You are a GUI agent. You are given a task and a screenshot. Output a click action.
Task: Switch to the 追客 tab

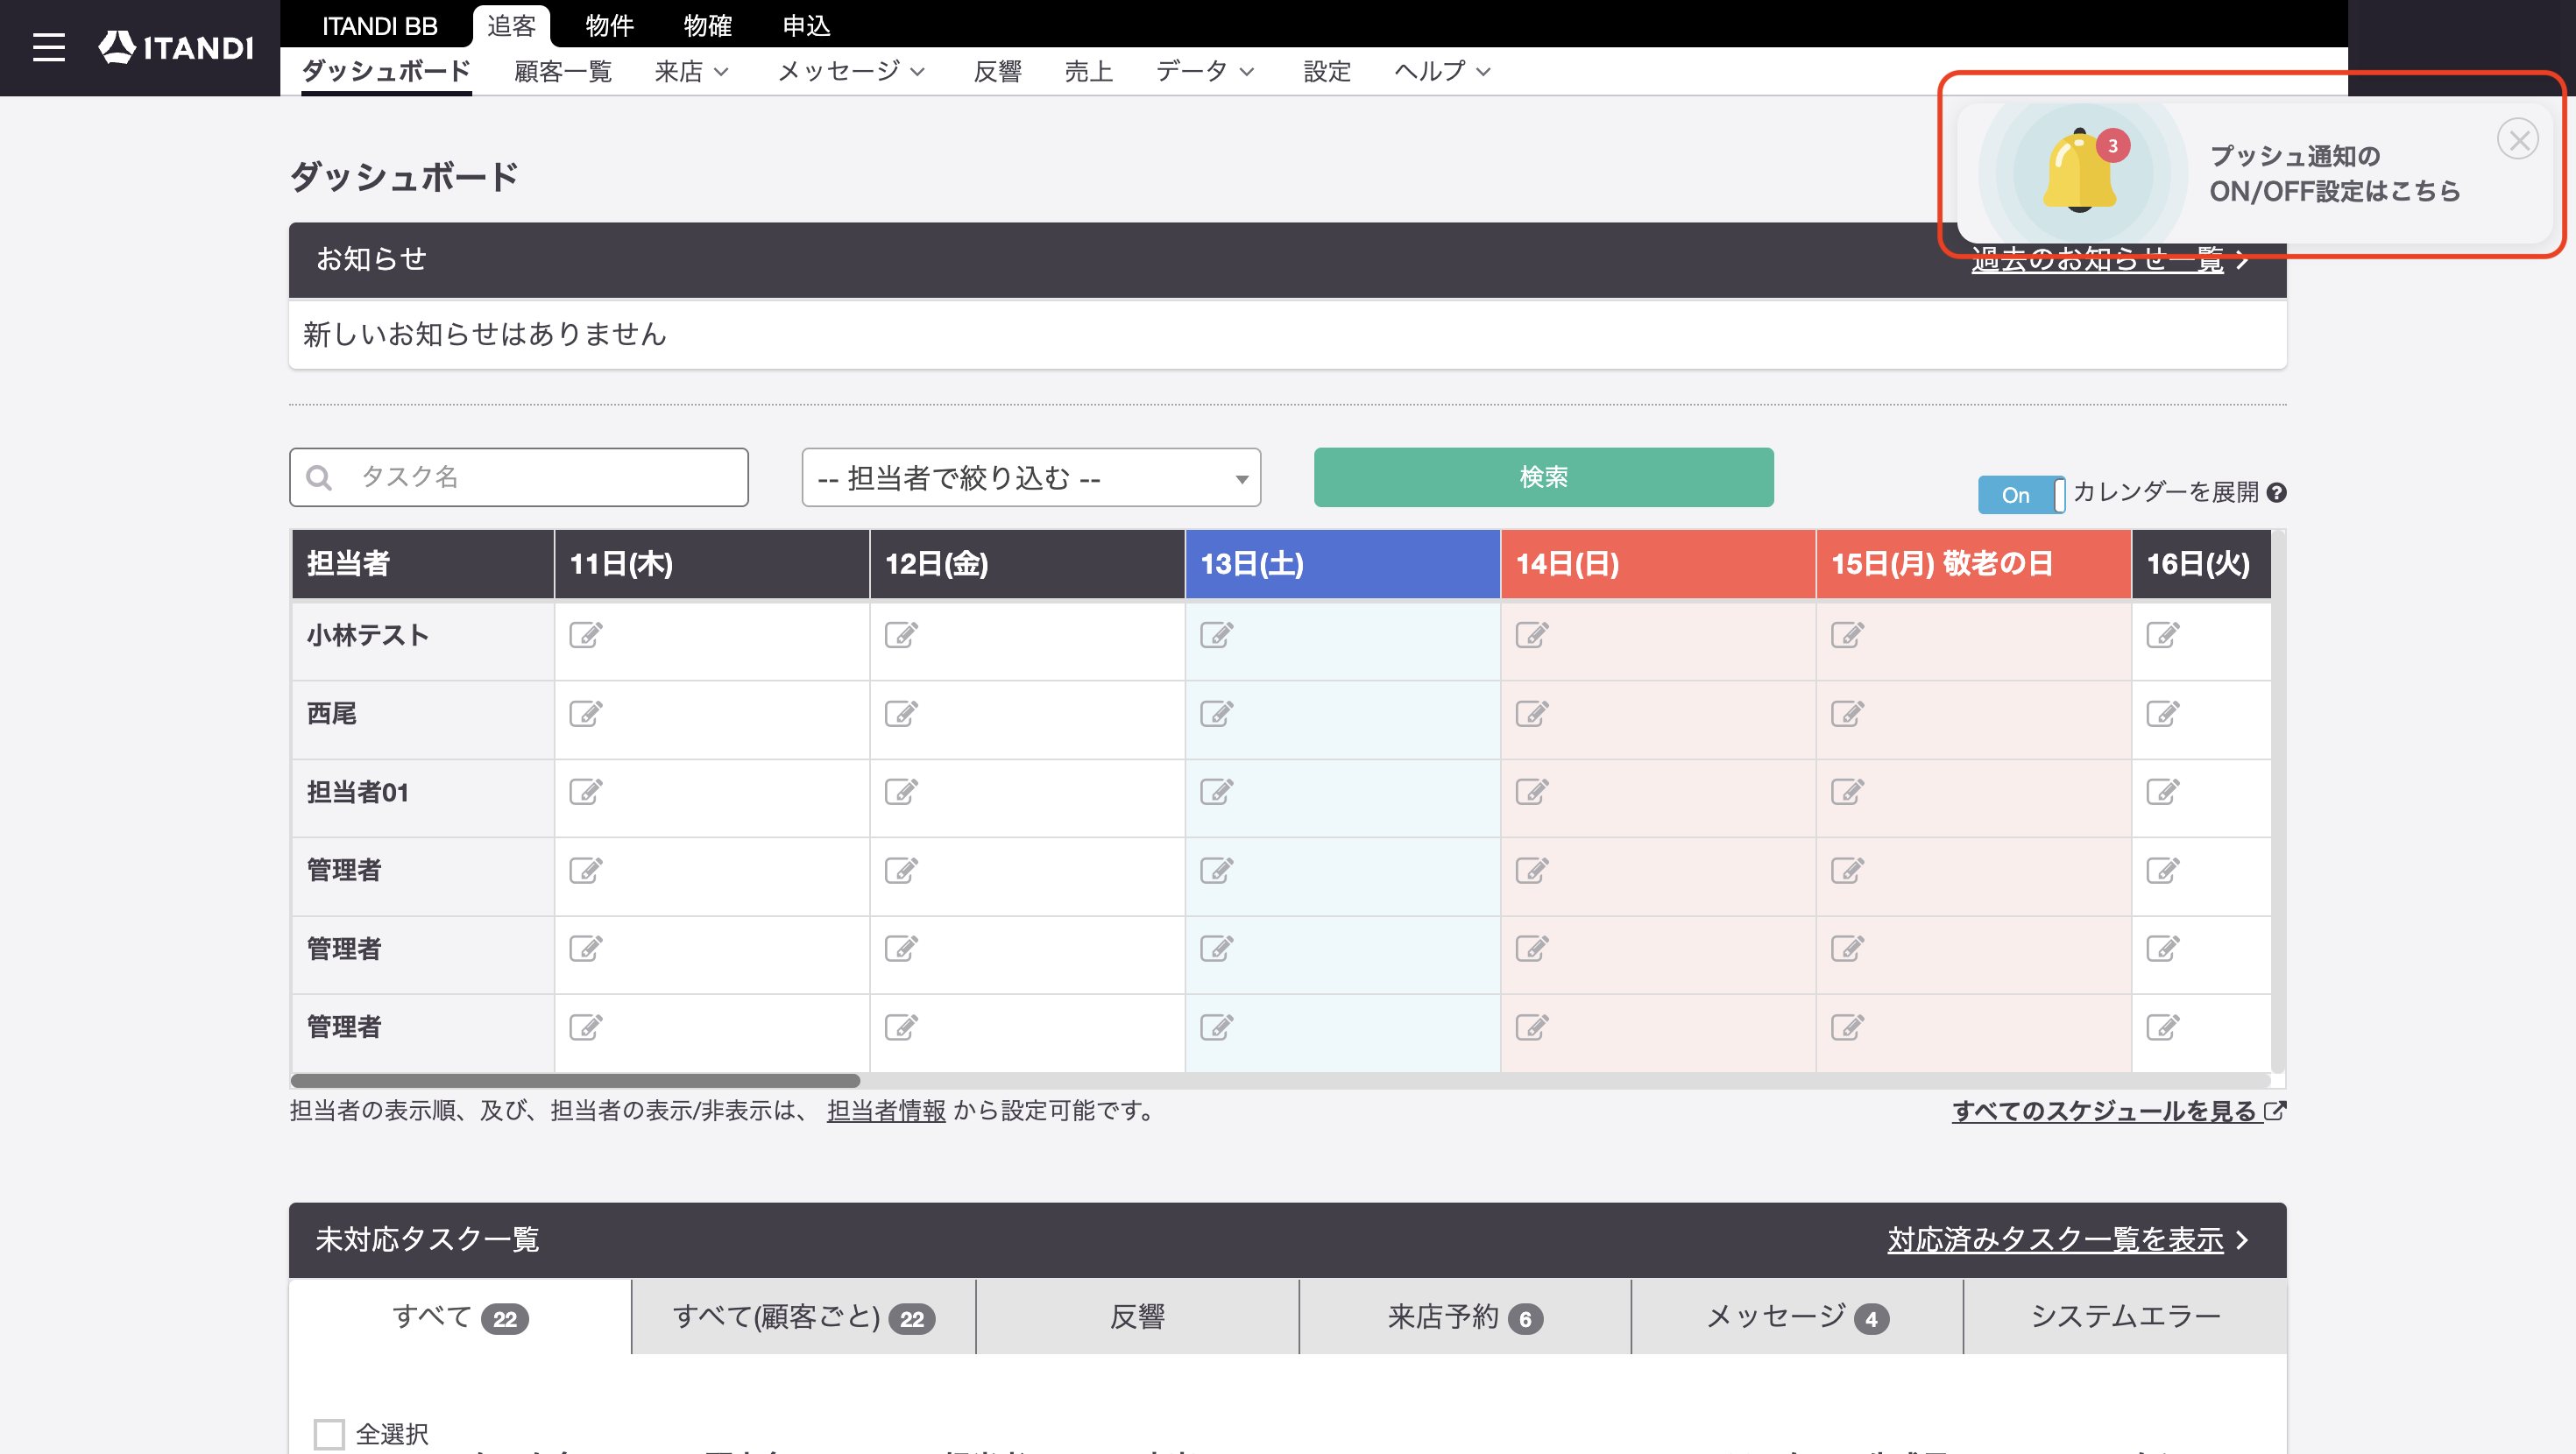[x=511, y=26]
